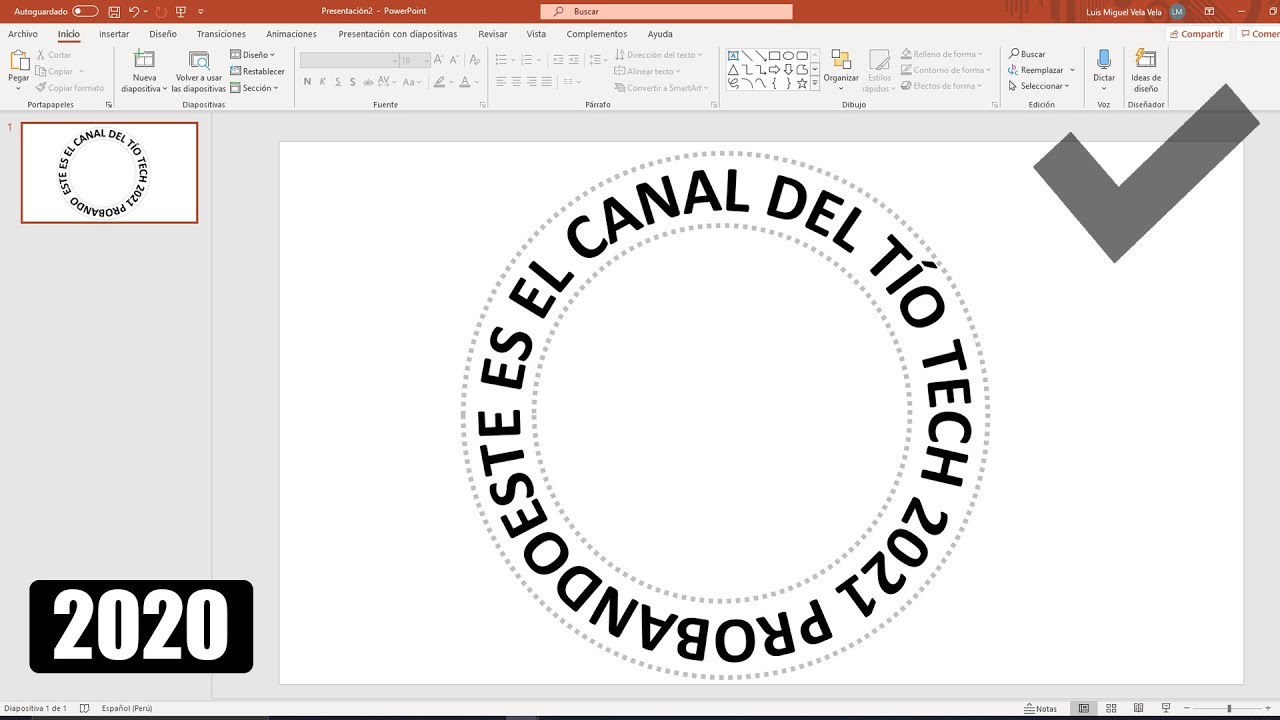Click Restablecer slide button

tap(257, 71)
